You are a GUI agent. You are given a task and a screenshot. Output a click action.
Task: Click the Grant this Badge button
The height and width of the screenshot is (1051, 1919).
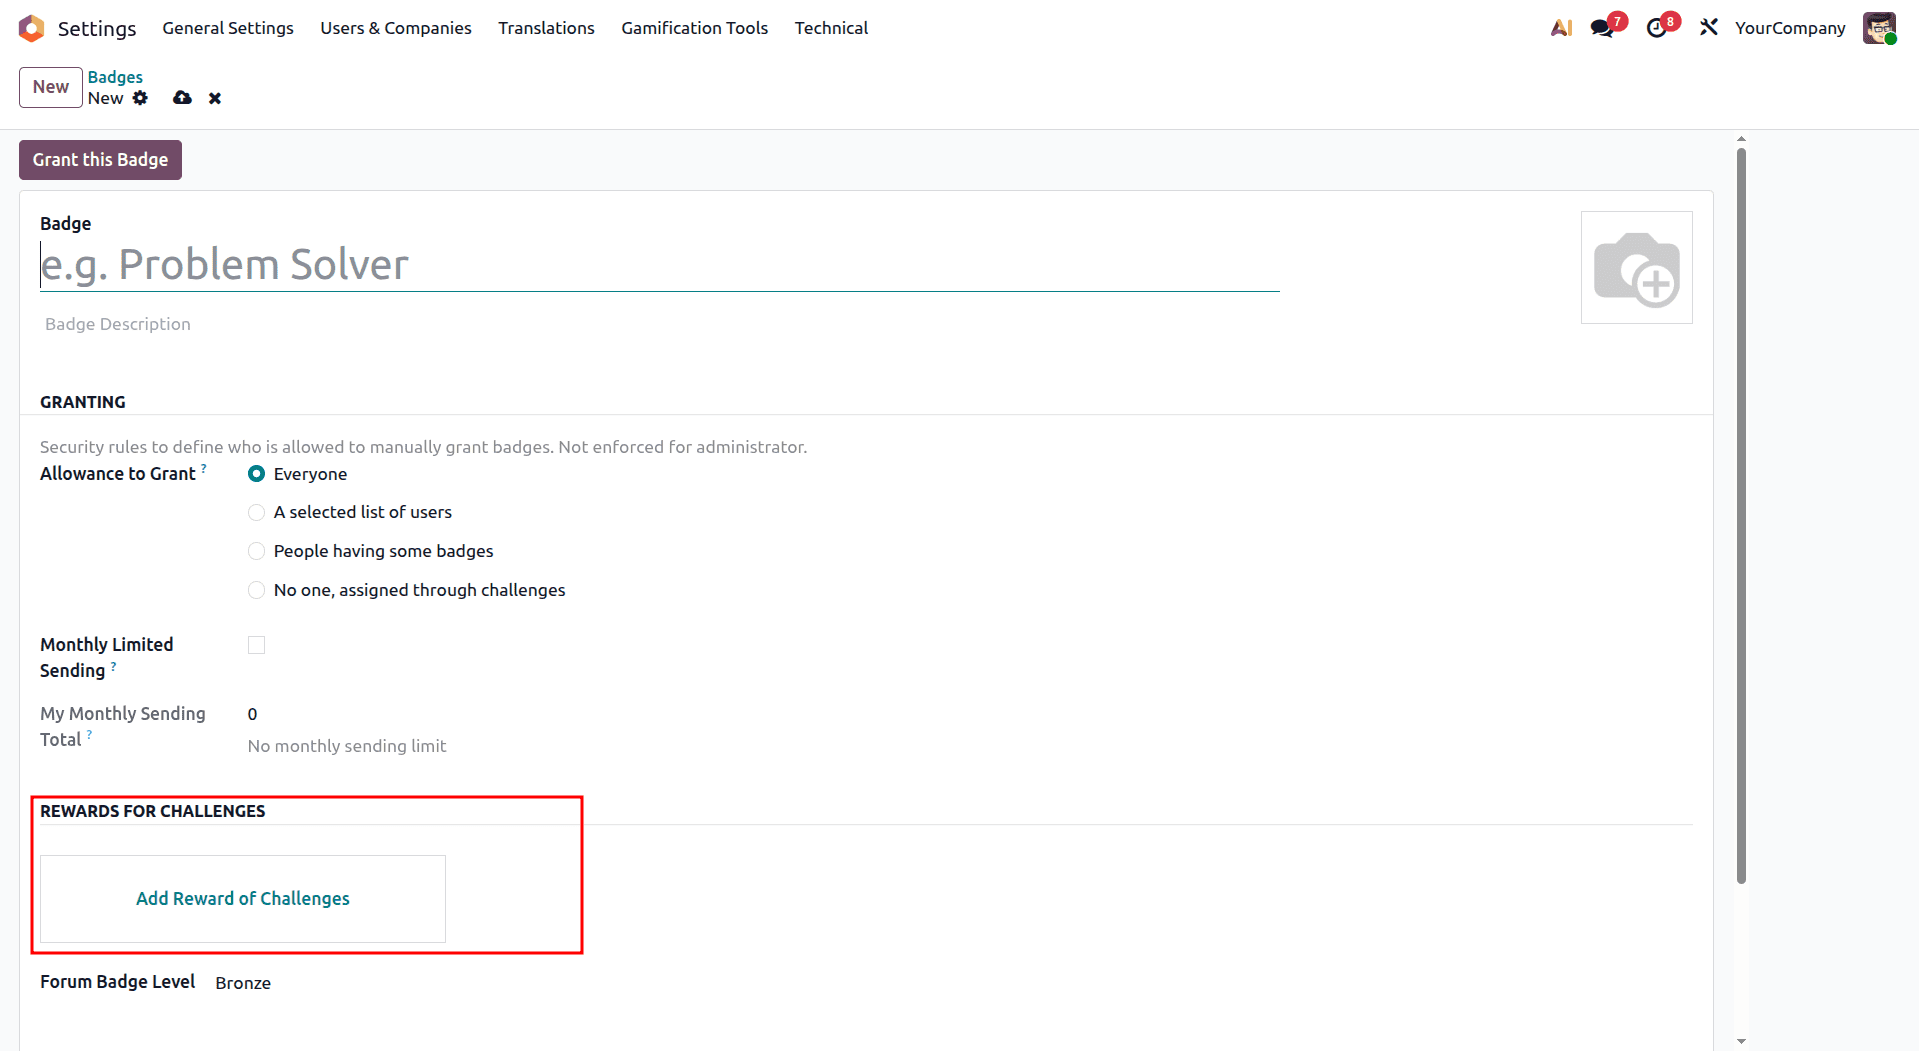click(x=100, y=160)
